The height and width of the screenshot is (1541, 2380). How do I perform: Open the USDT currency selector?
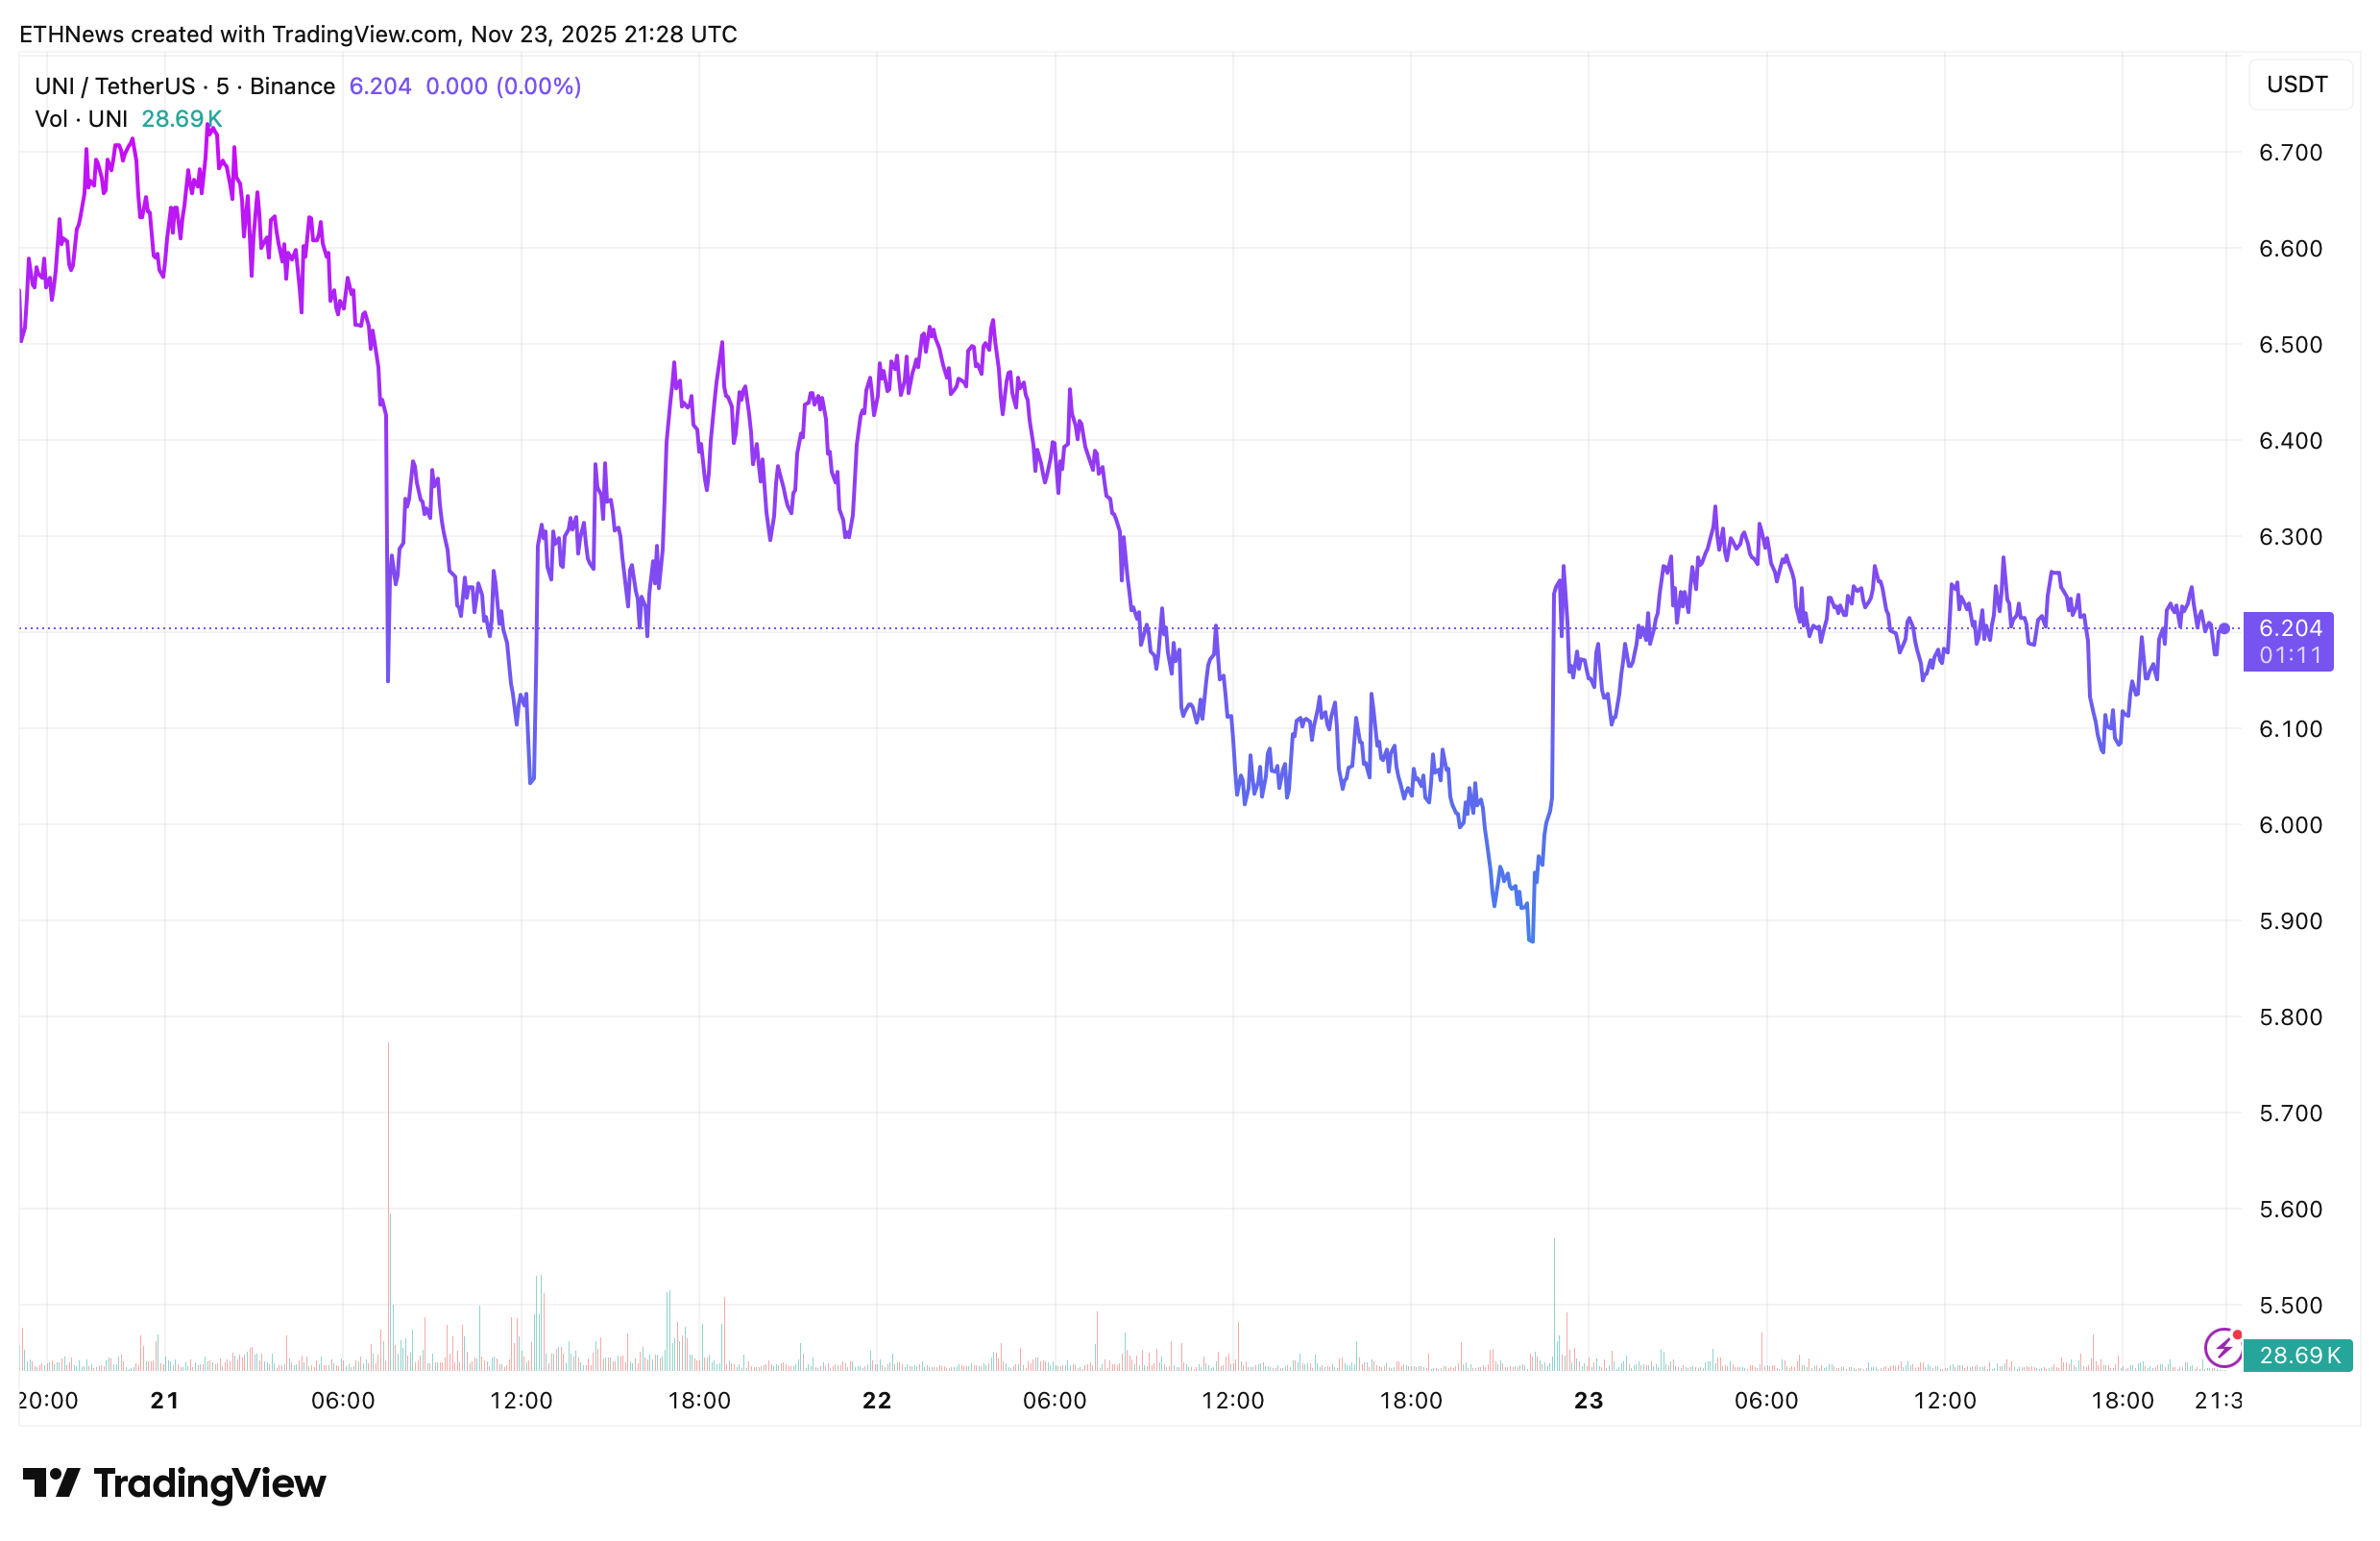(x=2298, y=85)
